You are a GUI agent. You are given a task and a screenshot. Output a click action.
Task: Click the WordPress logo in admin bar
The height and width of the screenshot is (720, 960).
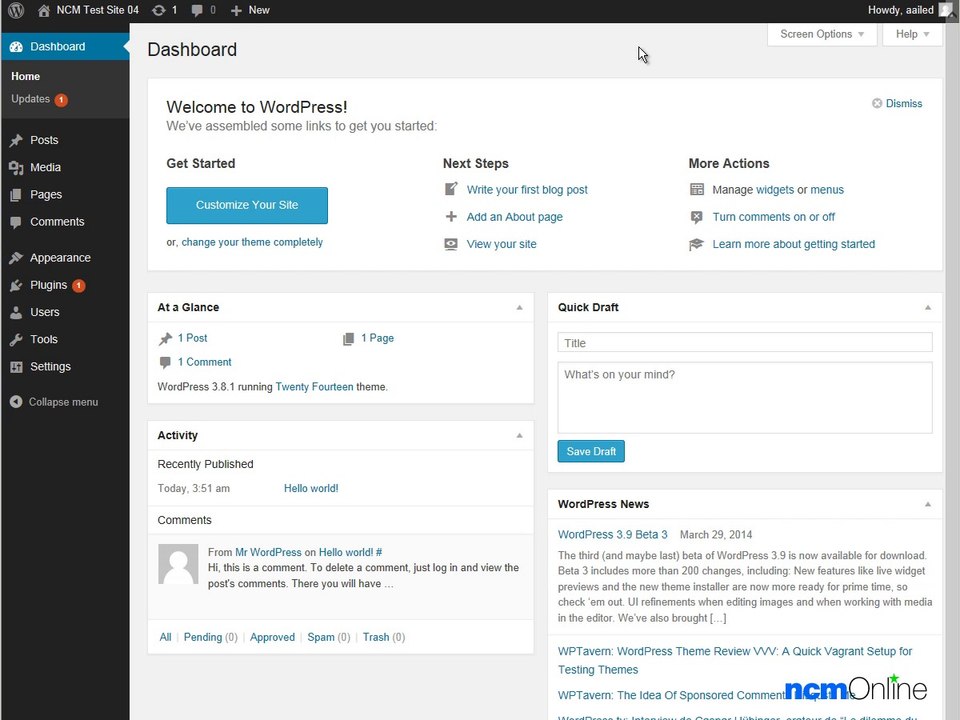point(16,10)
